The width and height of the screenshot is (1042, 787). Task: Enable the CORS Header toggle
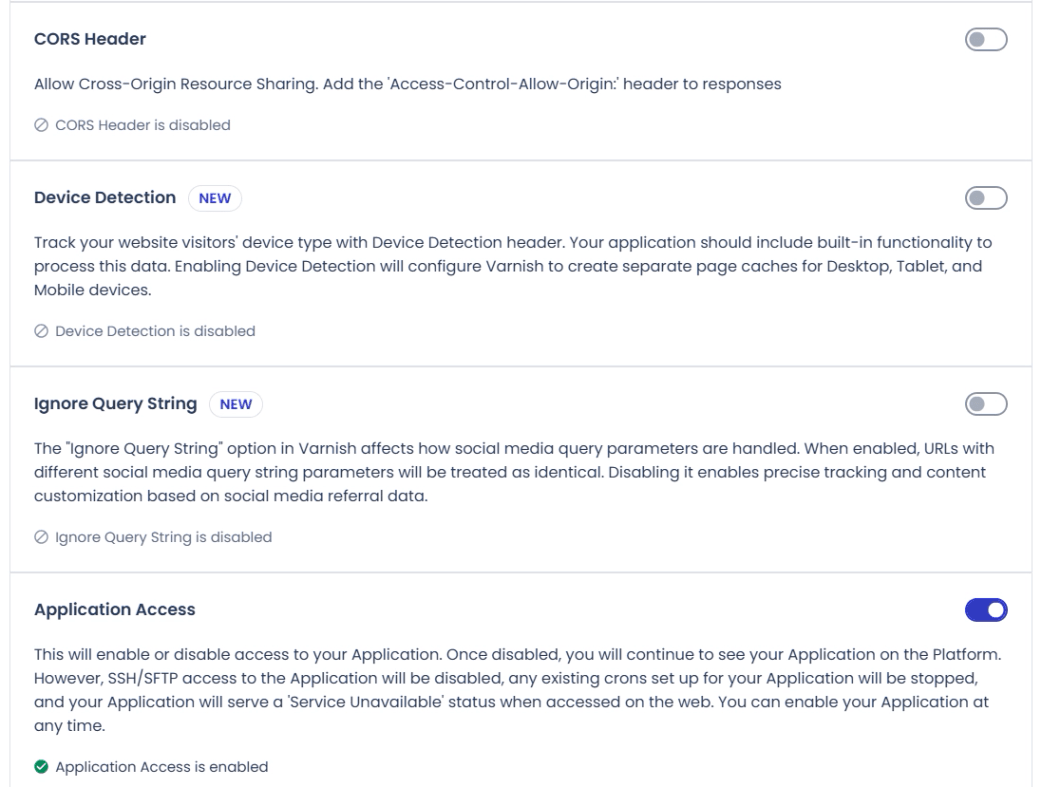[x=986, y=39]
